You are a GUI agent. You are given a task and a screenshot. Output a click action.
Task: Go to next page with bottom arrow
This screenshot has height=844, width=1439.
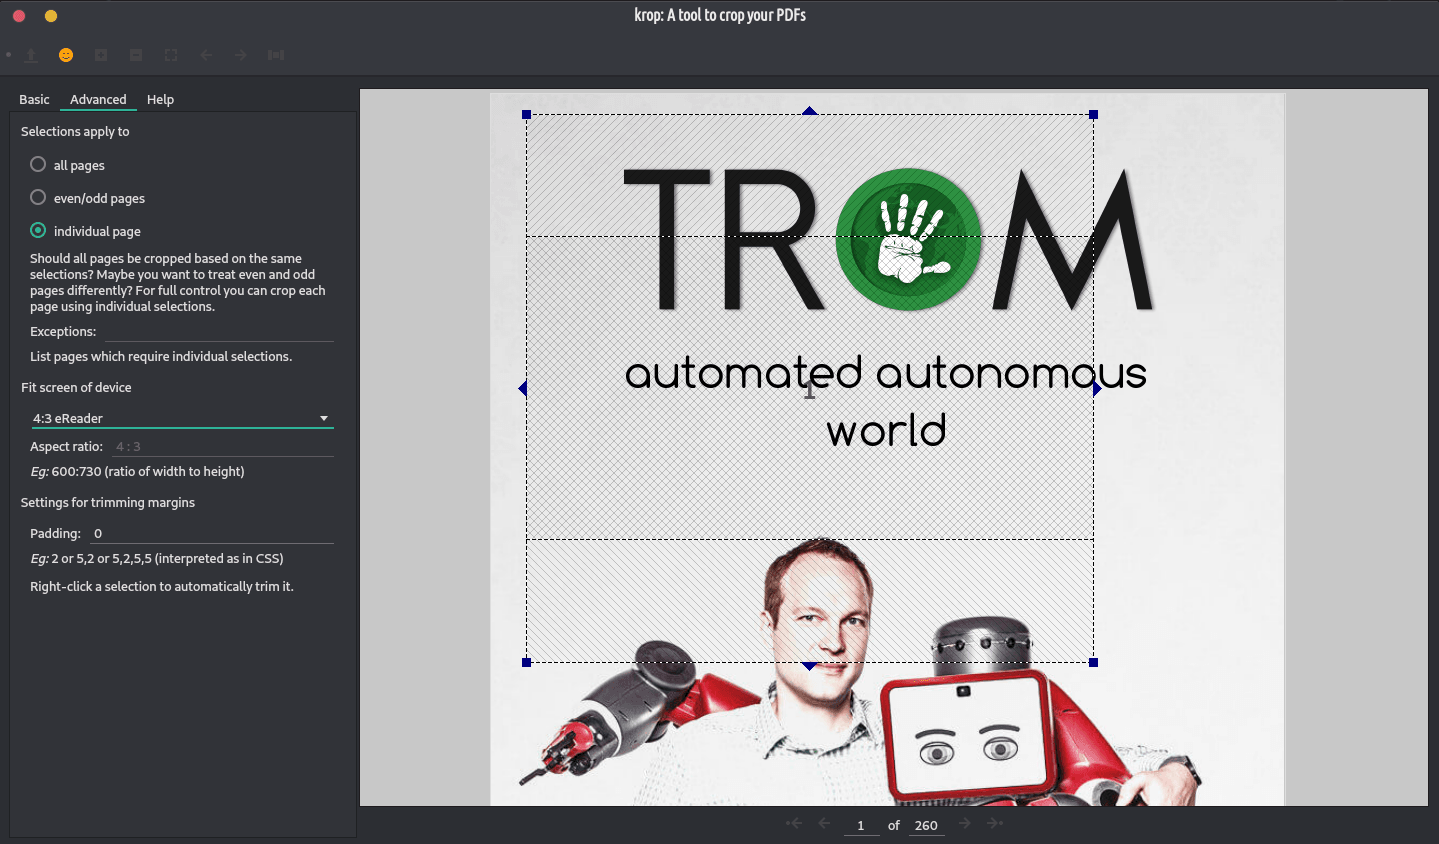click(x=965, y=823)
